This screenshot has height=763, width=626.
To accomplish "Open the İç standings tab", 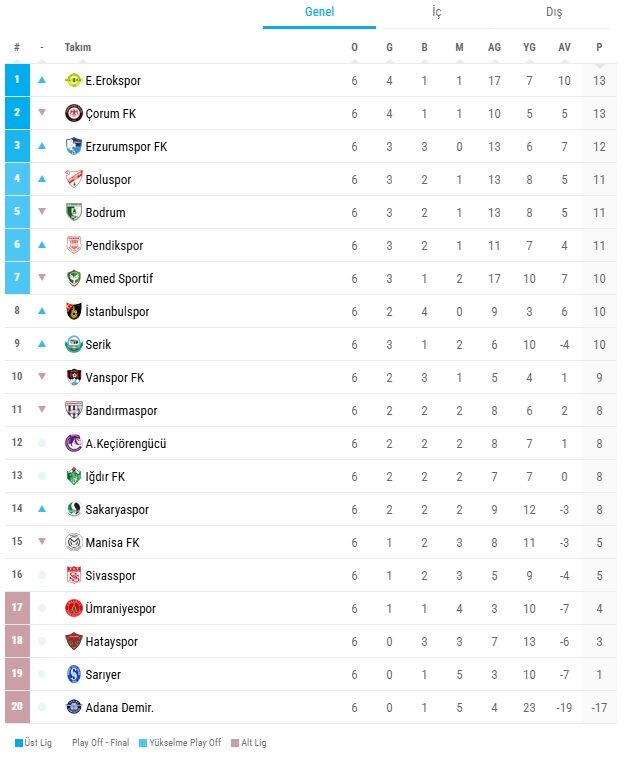I will (437, 12).
